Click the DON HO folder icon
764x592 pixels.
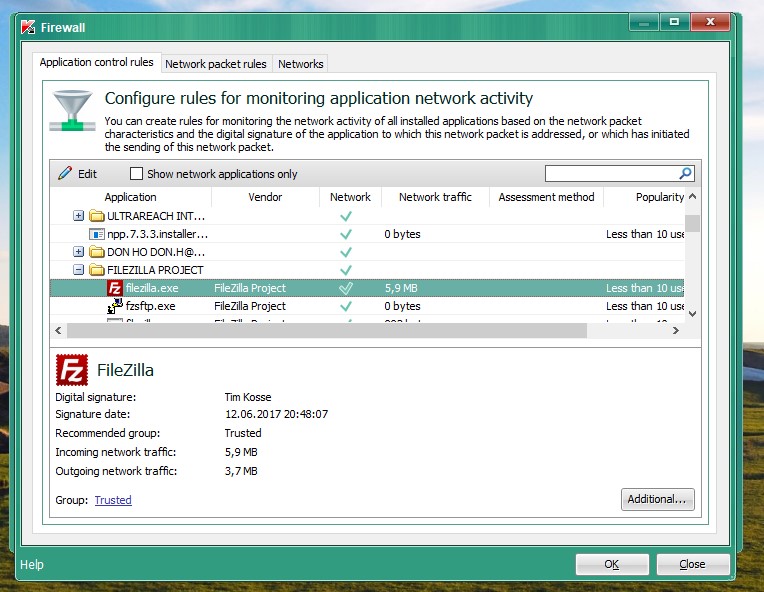(96, 252)
